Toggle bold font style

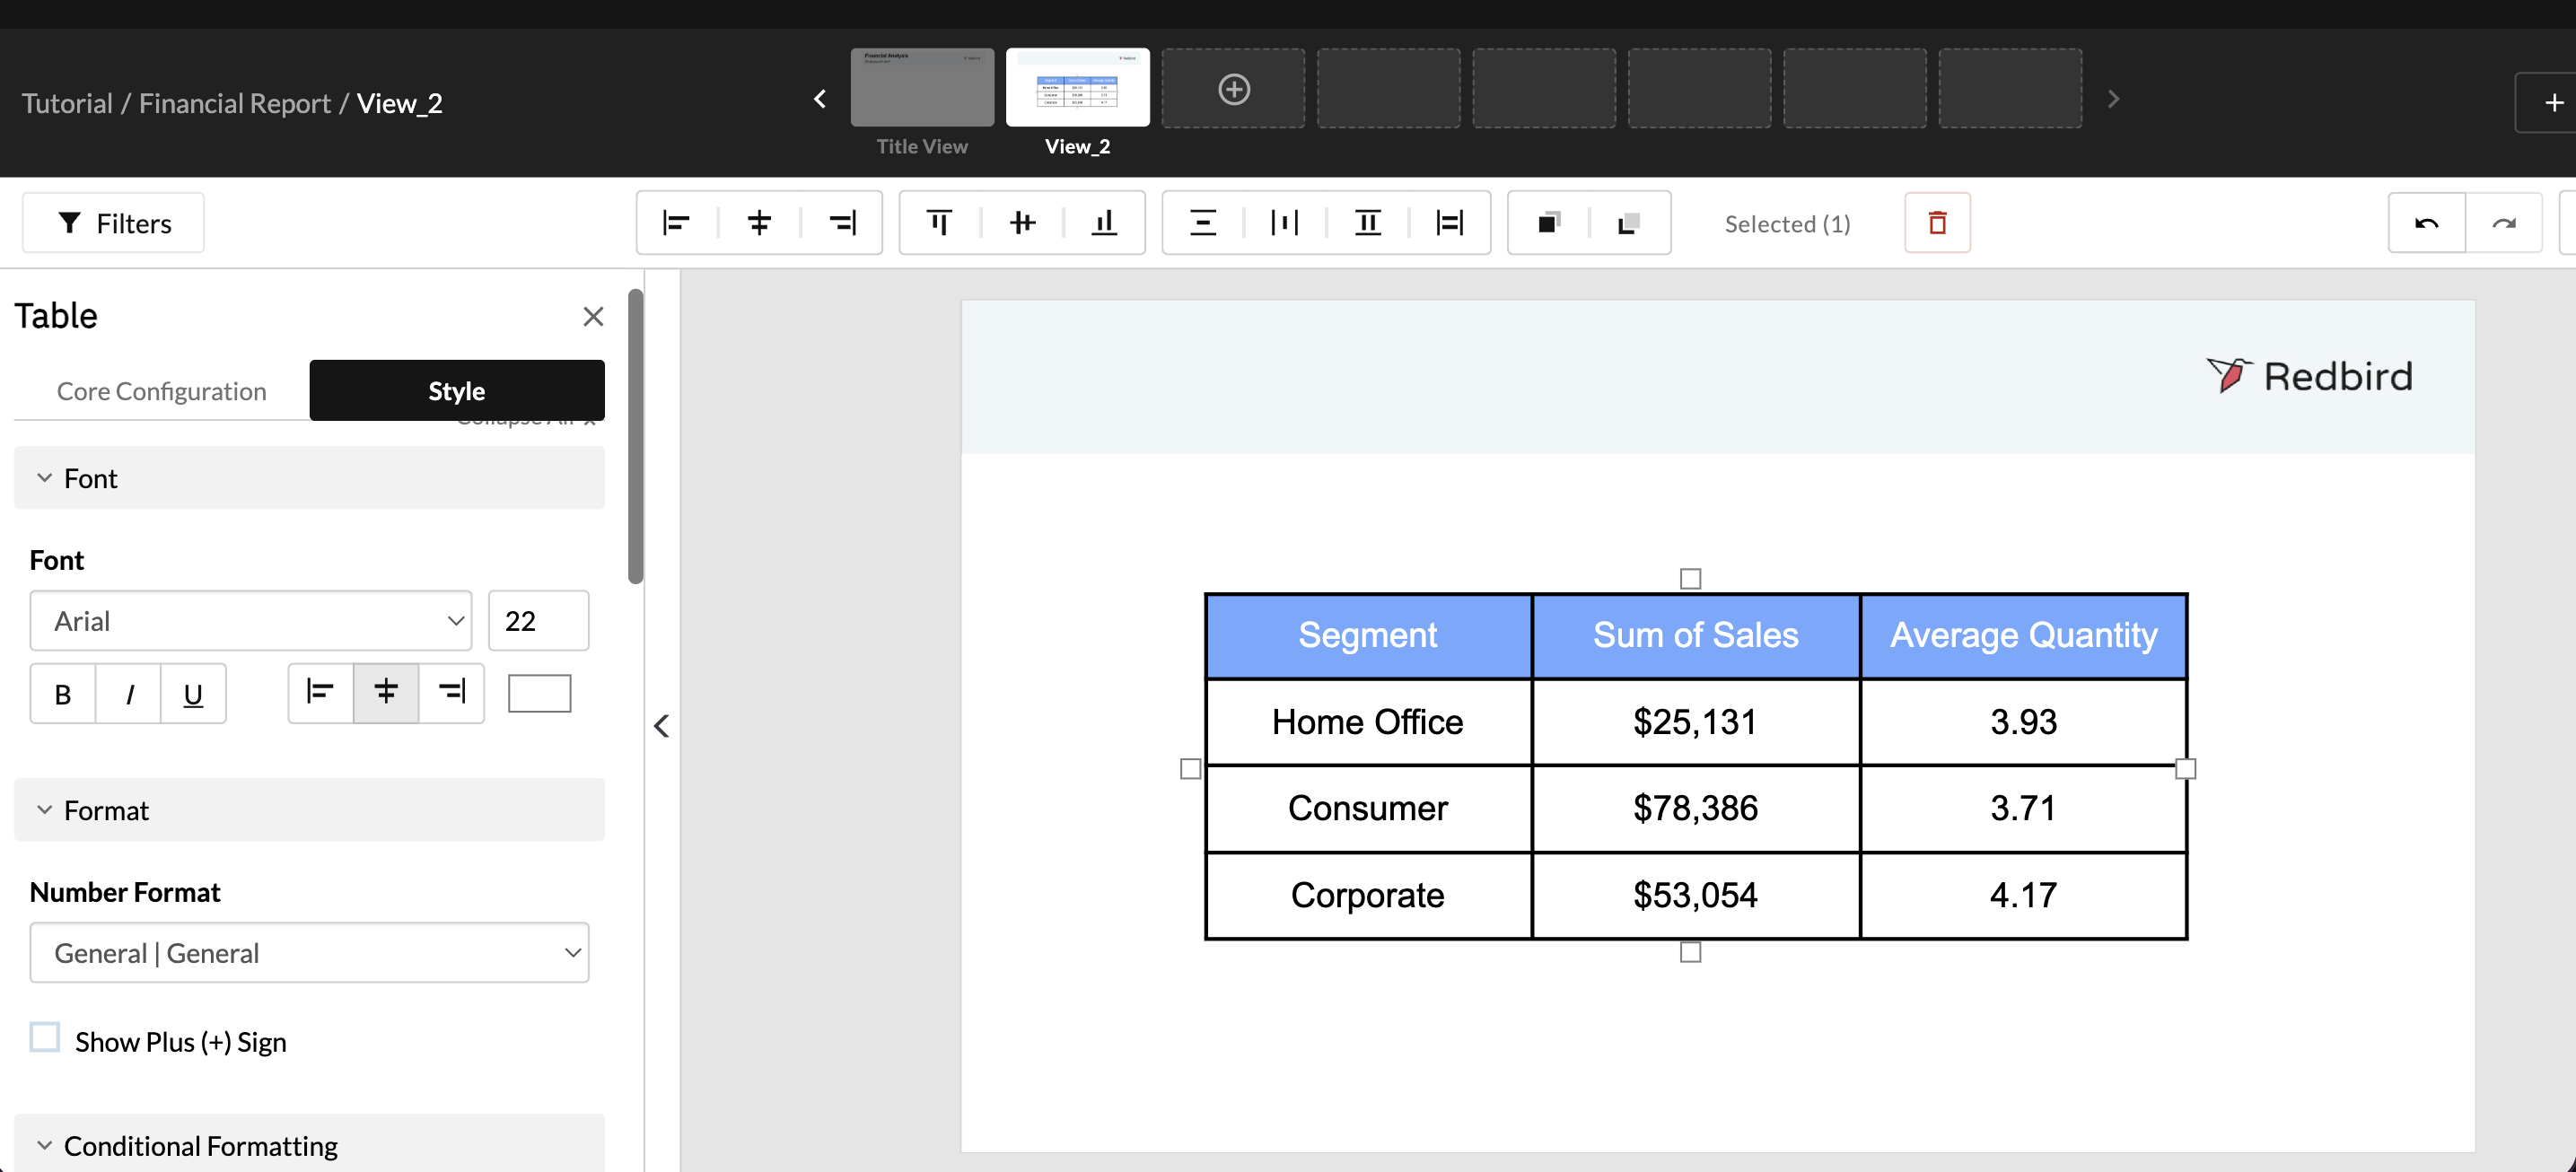[x=63, y=693]
